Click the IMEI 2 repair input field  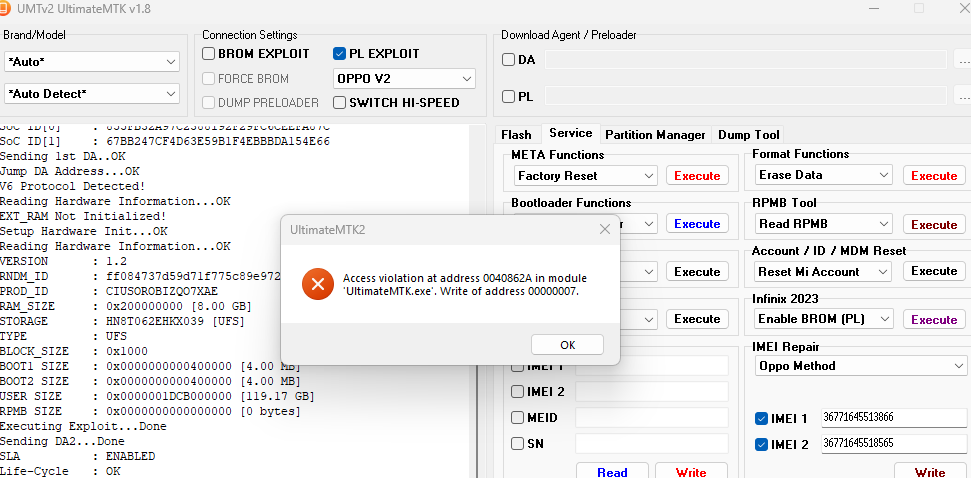894,444
